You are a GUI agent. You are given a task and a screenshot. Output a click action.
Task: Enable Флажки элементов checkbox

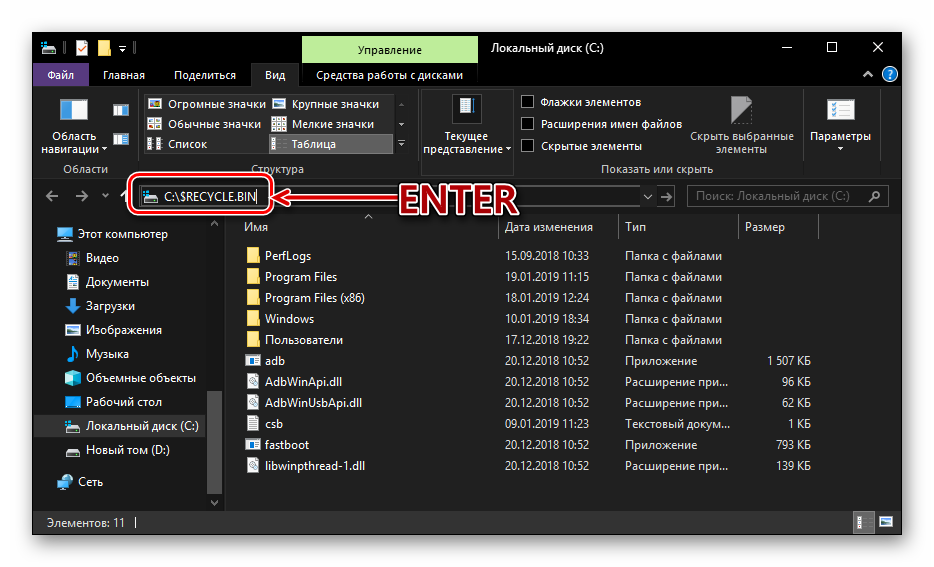[527, 102]
